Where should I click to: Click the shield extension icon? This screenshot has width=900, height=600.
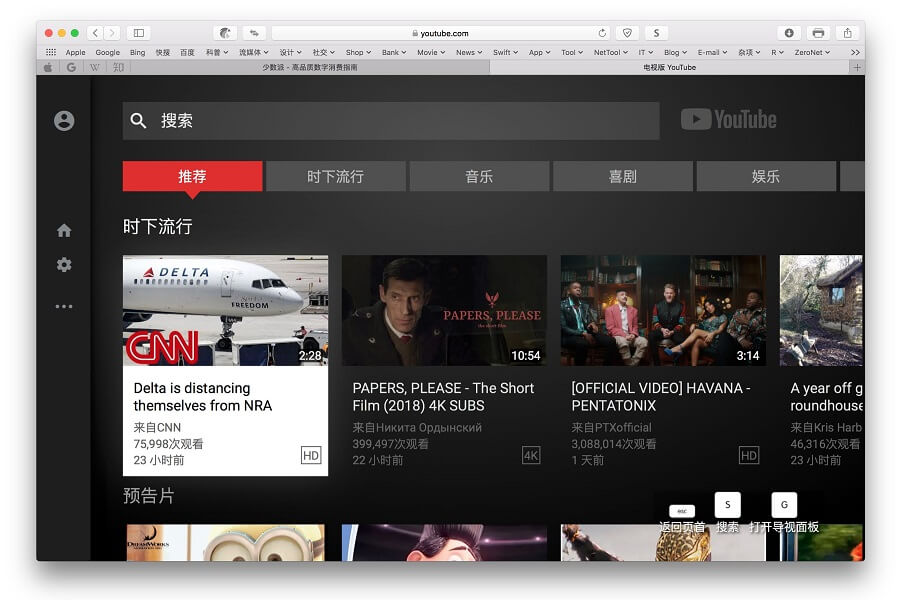(x=627, y=33)
